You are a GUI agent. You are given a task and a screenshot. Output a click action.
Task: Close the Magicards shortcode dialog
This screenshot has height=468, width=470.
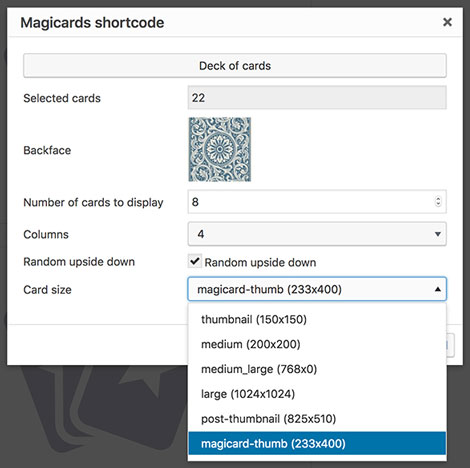pos(447,22)
